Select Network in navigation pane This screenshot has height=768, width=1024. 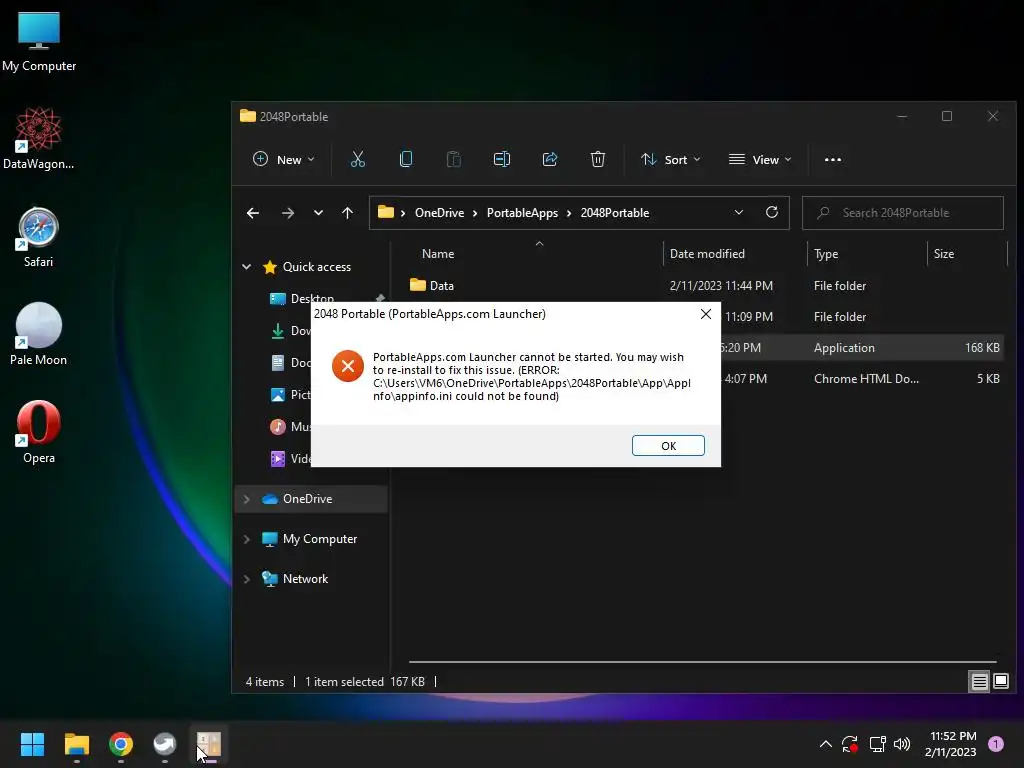click(x=305, y=579)
